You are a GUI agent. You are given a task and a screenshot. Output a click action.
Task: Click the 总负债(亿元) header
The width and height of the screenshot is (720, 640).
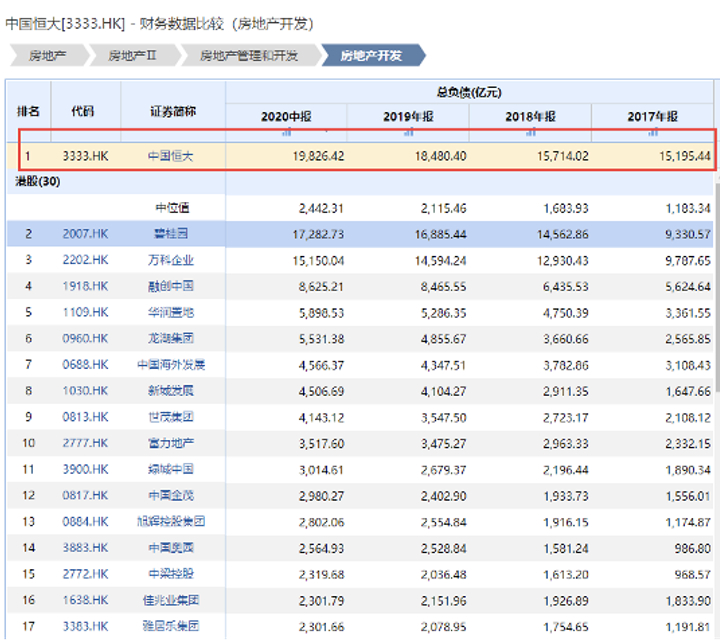469,91
